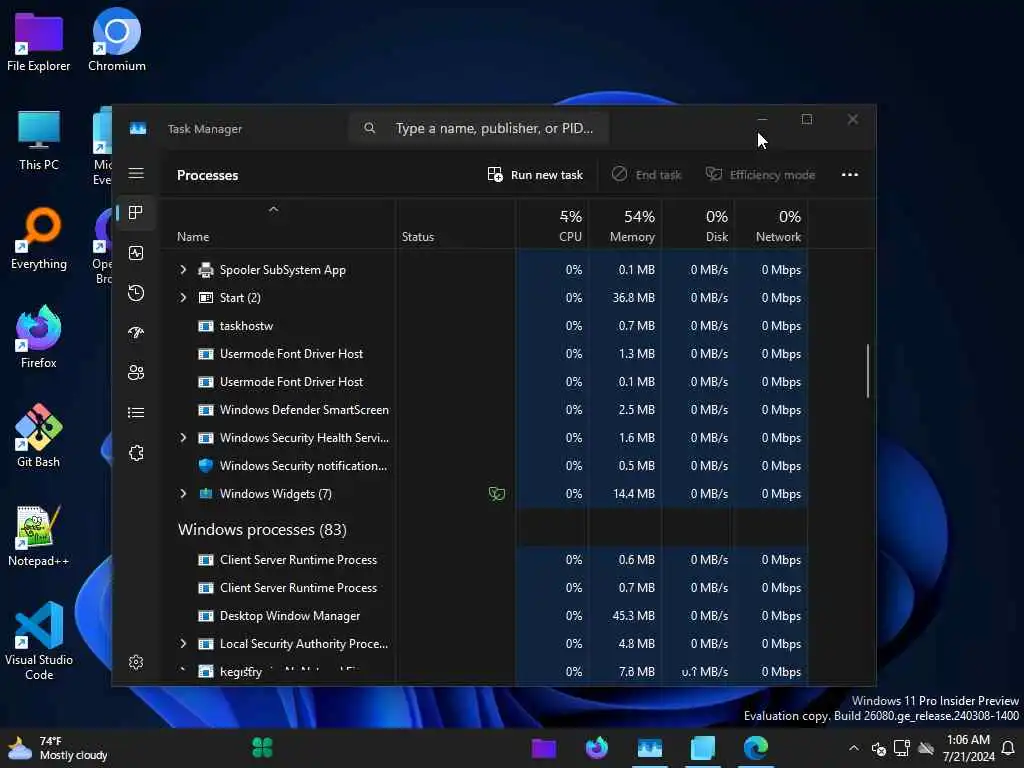This screenshot has height=768, width=1024.
Task: Open This PC desktop icon
Action: click(39, 140)
